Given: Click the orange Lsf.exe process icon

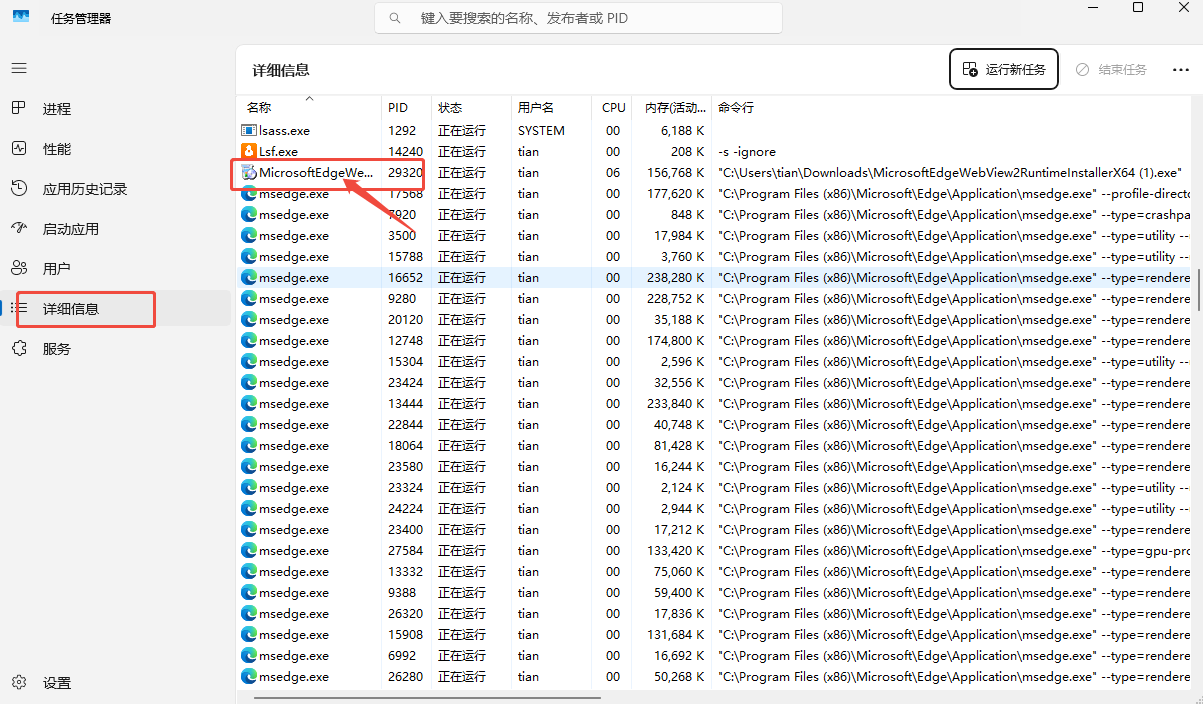Looking at the screenshot, I should (x=249, y=151).
